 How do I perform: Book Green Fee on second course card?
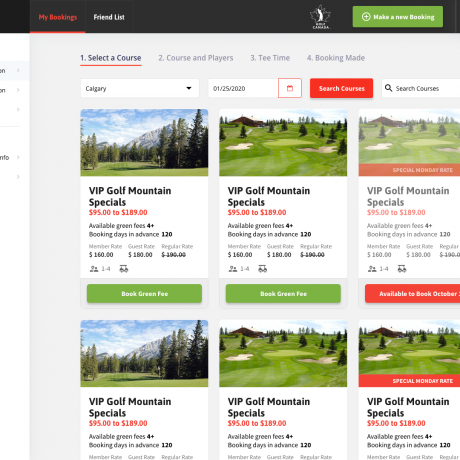283,294
